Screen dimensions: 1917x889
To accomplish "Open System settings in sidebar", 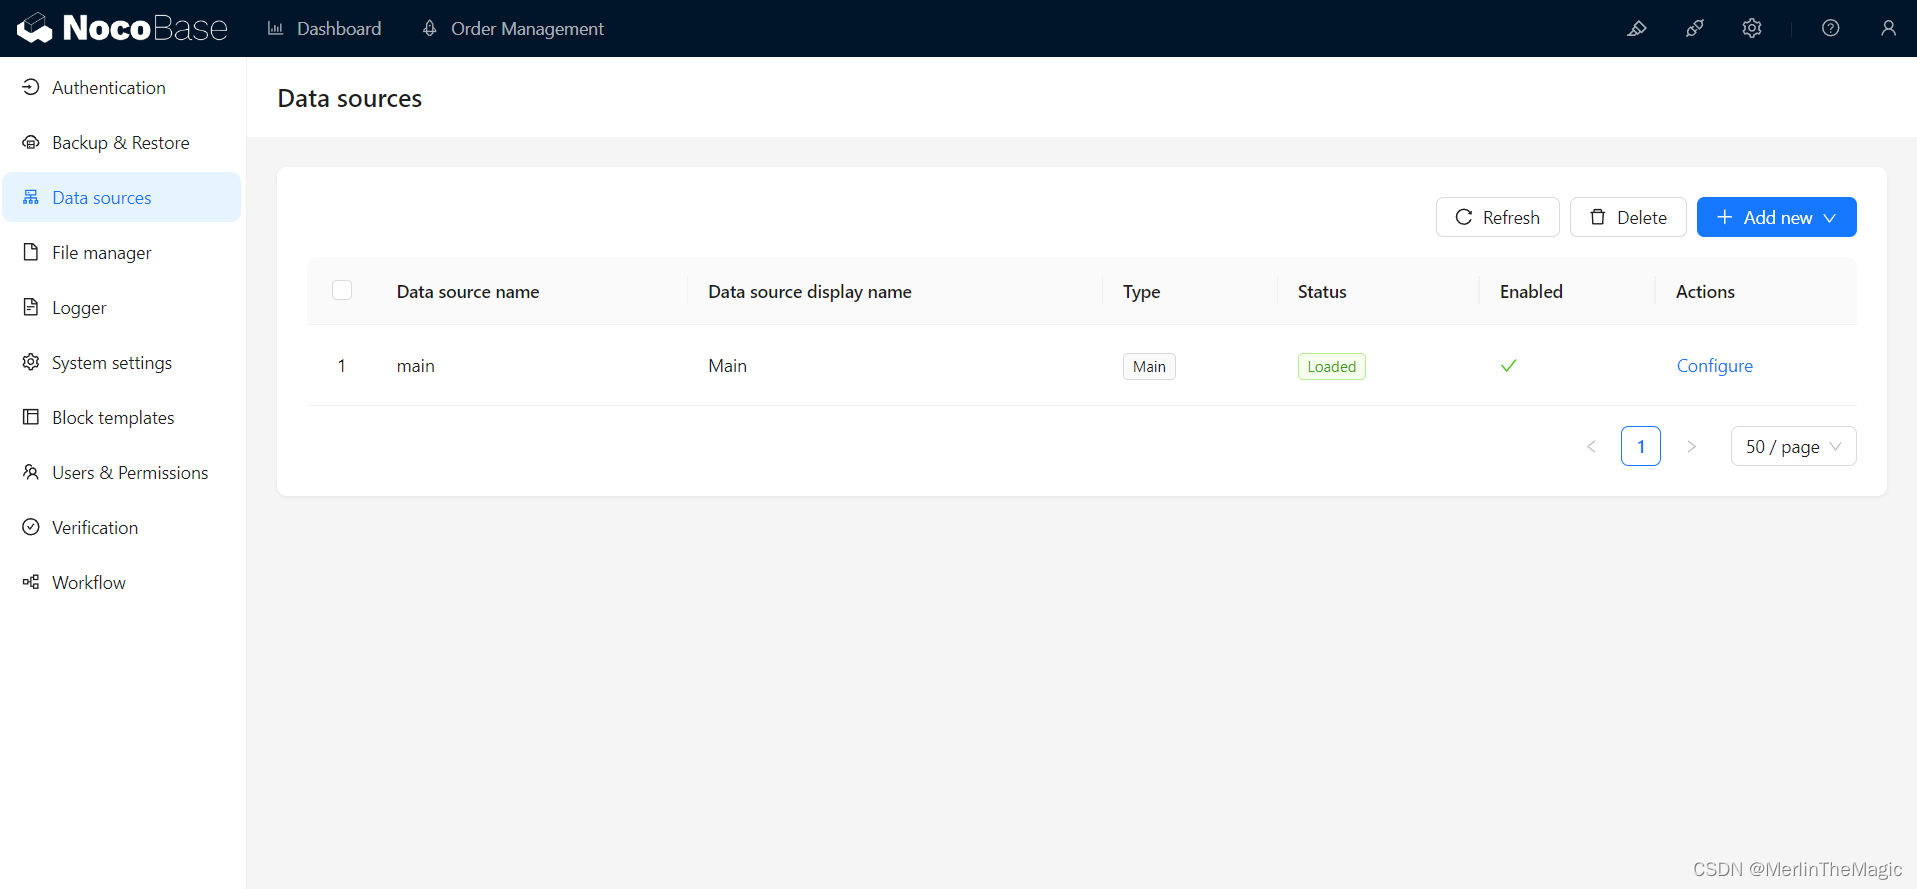I will tap(122, 362).
